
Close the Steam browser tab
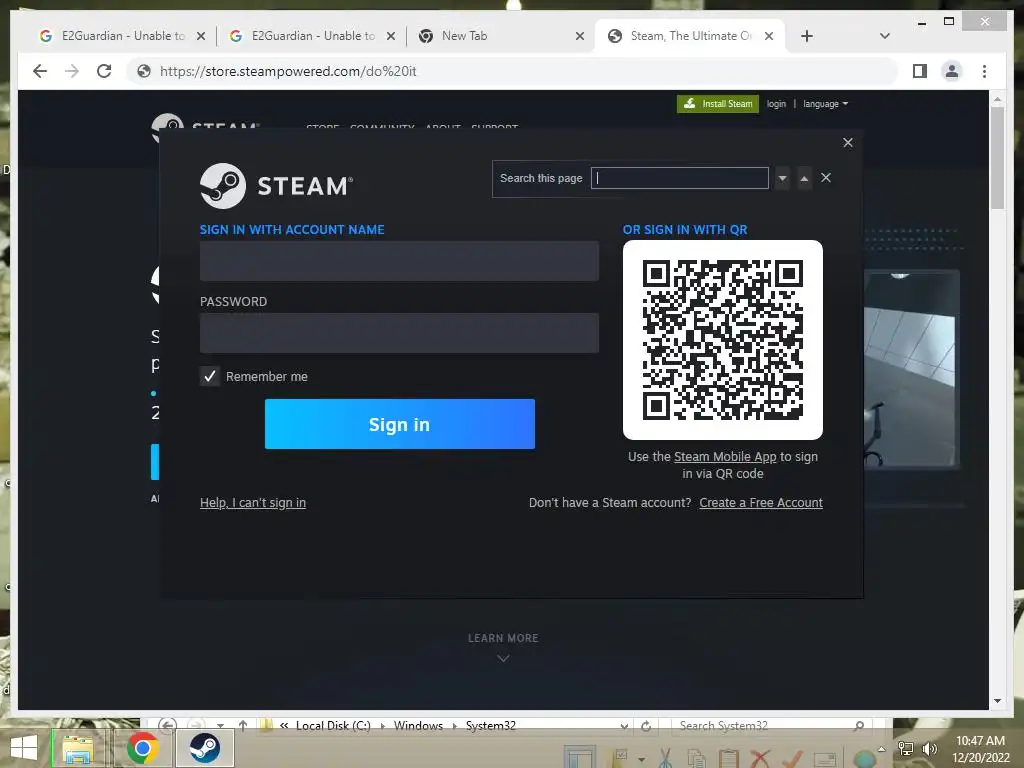coord(769,36)
